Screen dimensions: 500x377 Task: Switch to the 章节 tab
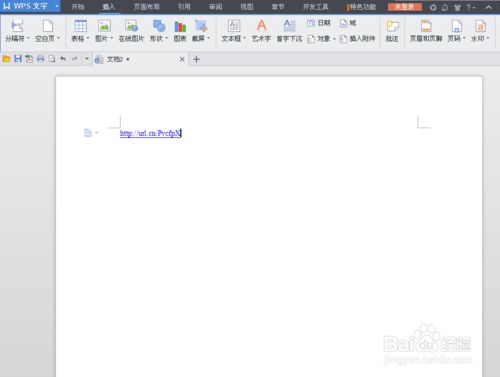[x=278, y=7]
